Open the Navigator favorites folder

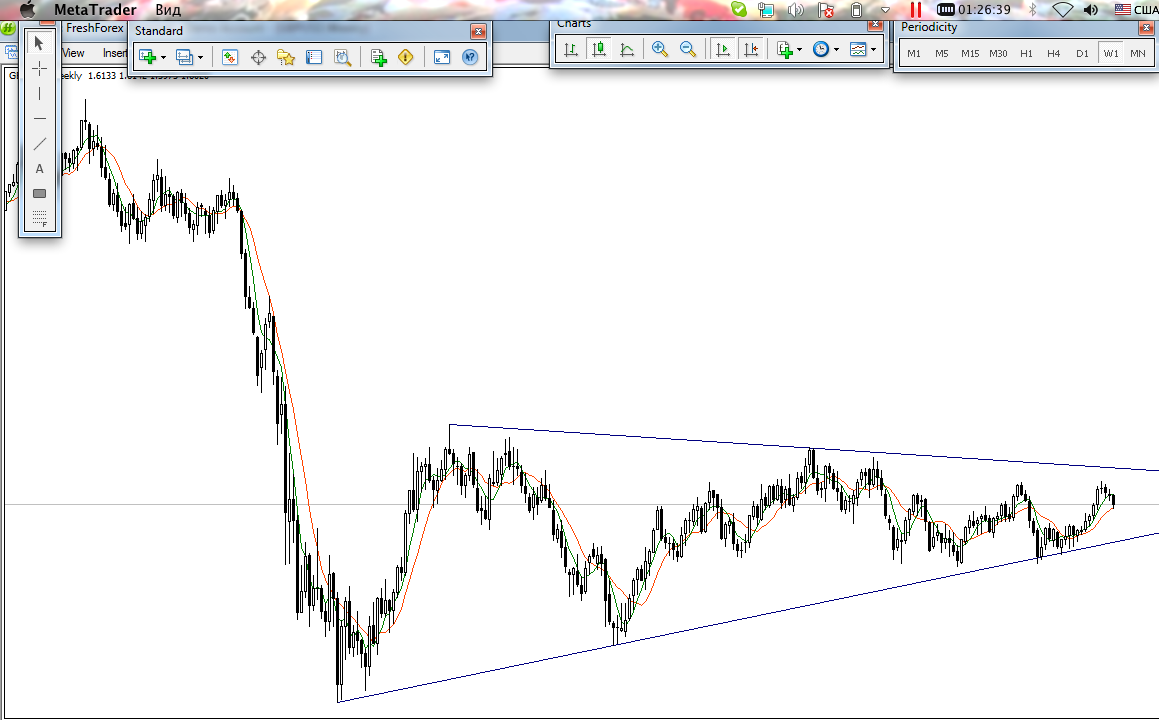[286, 57]
